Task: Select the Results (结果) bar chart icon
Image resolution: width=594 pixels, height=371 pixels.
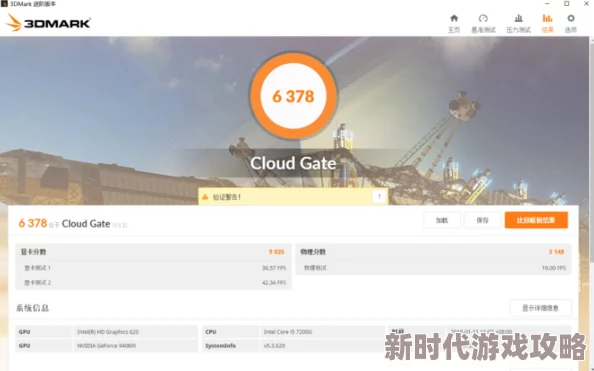Action: point(547,18)
